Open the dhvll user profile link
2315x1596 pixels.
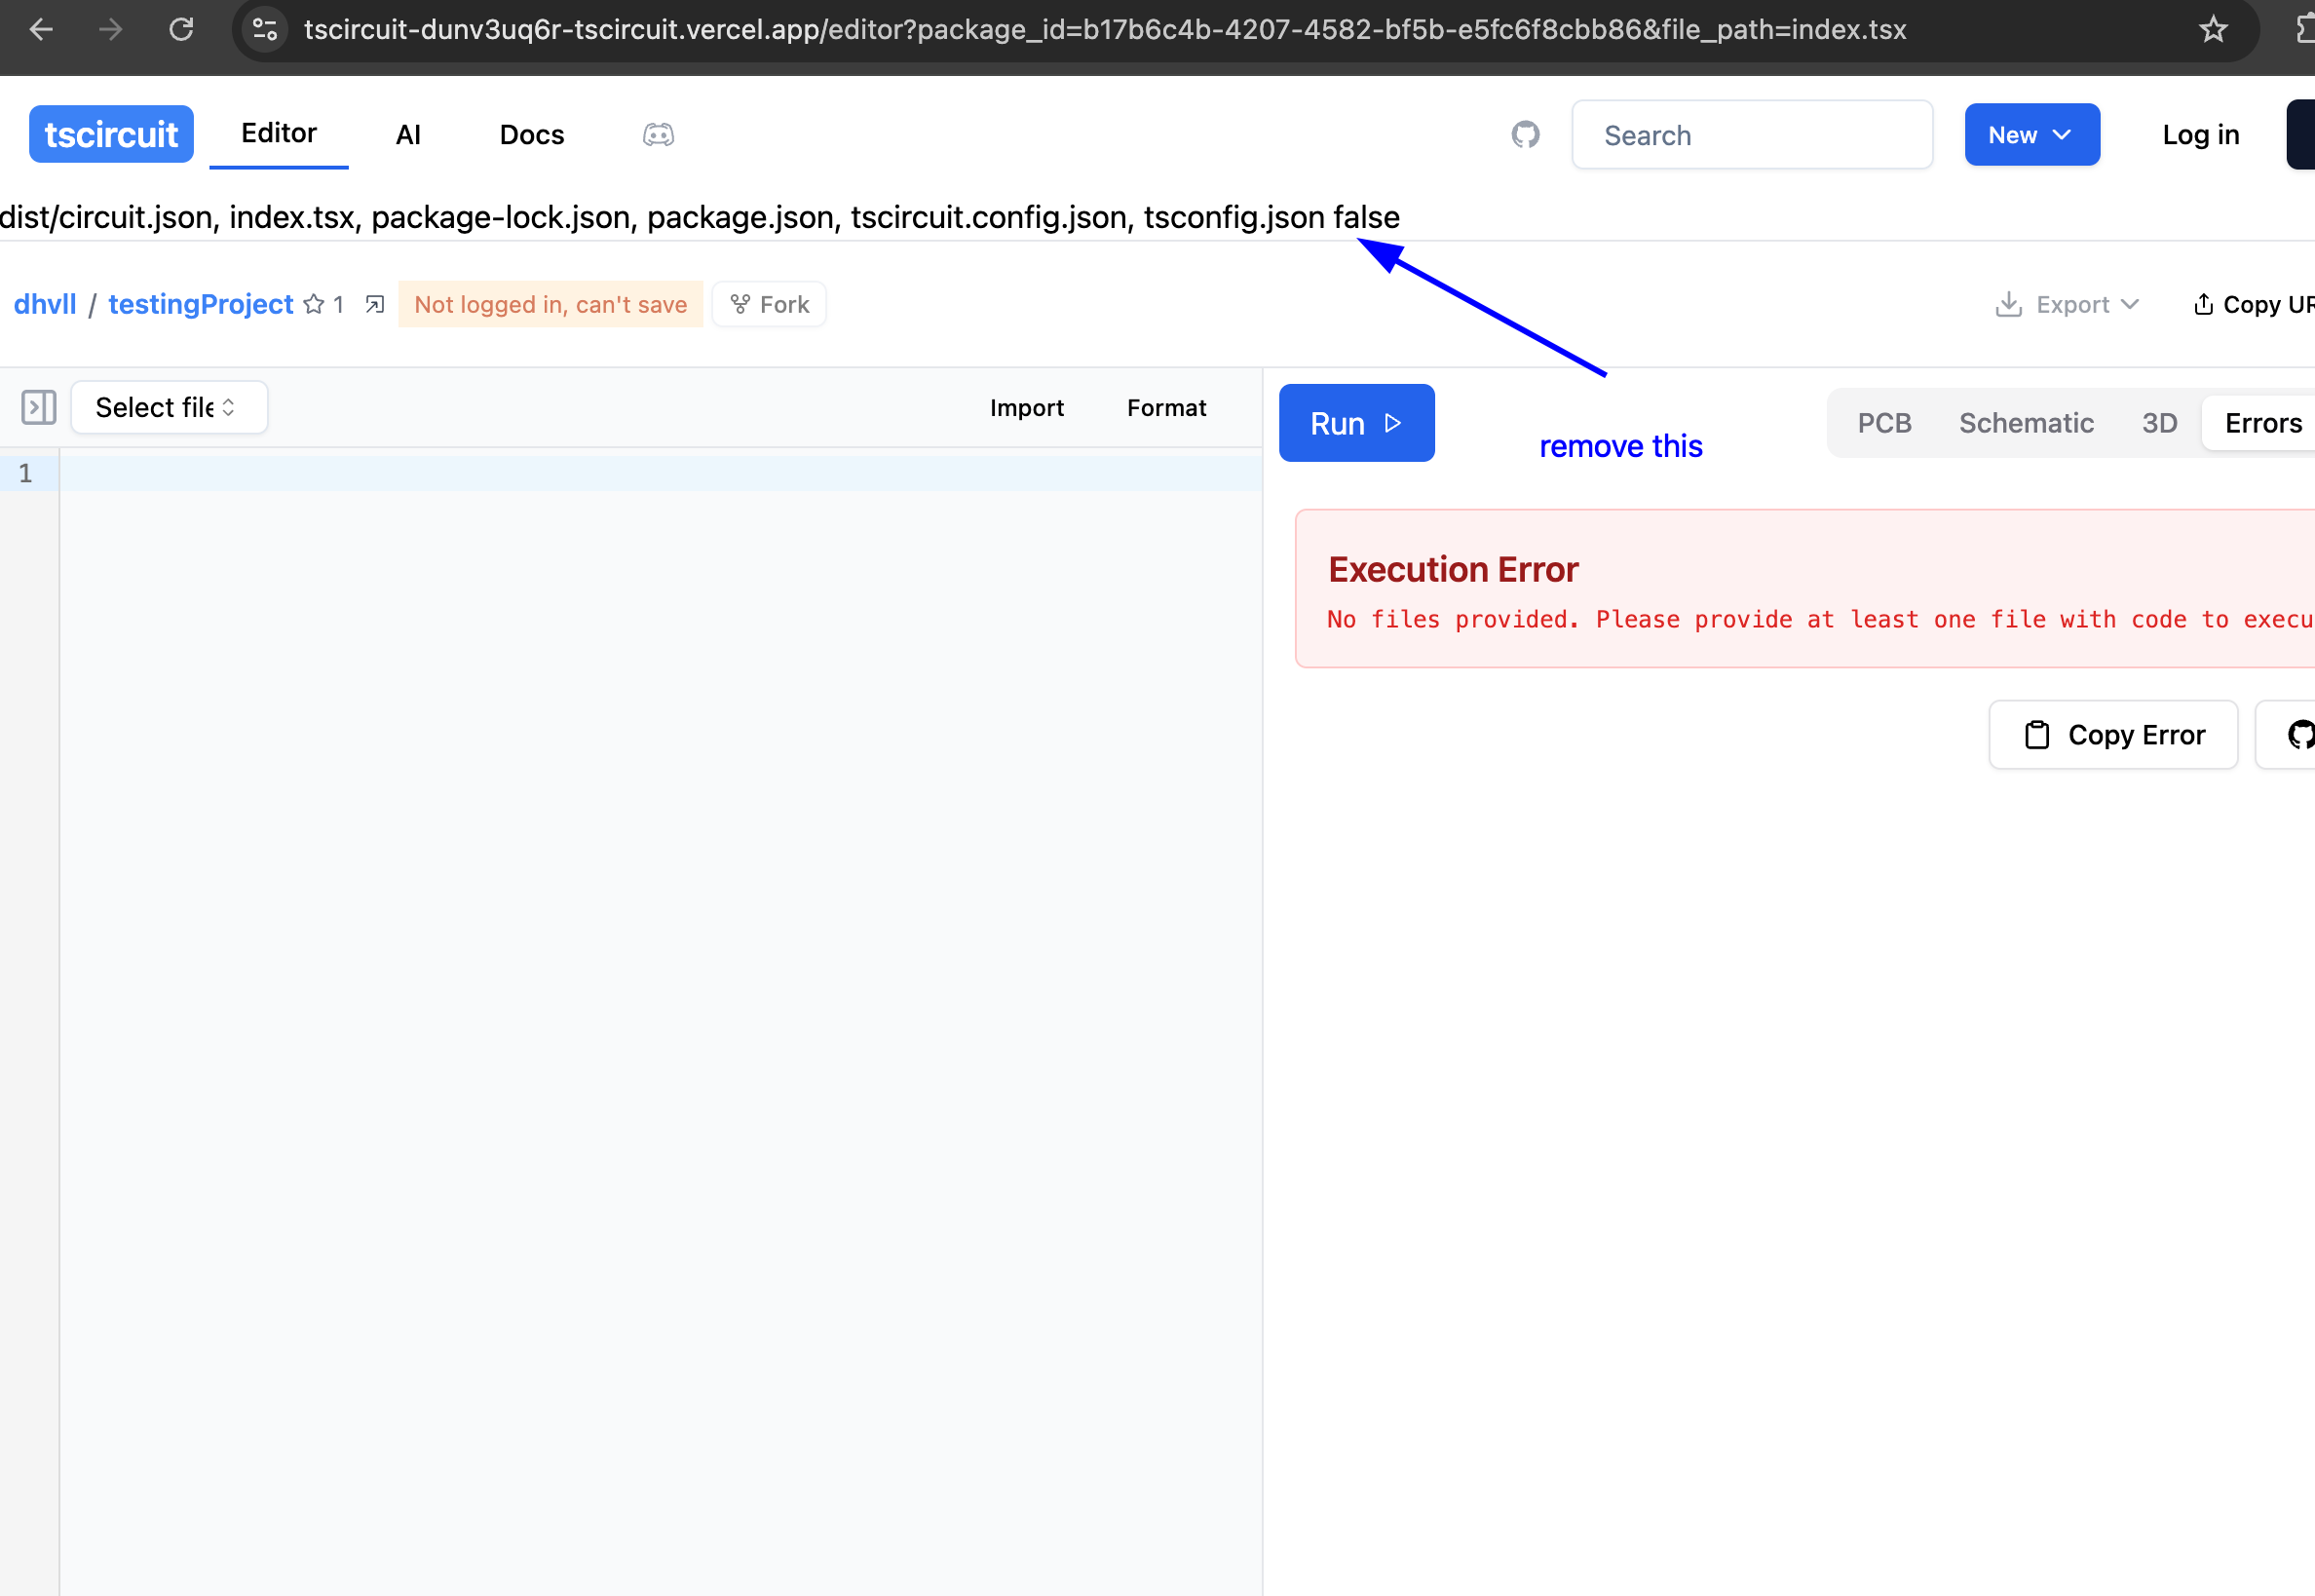45,304
